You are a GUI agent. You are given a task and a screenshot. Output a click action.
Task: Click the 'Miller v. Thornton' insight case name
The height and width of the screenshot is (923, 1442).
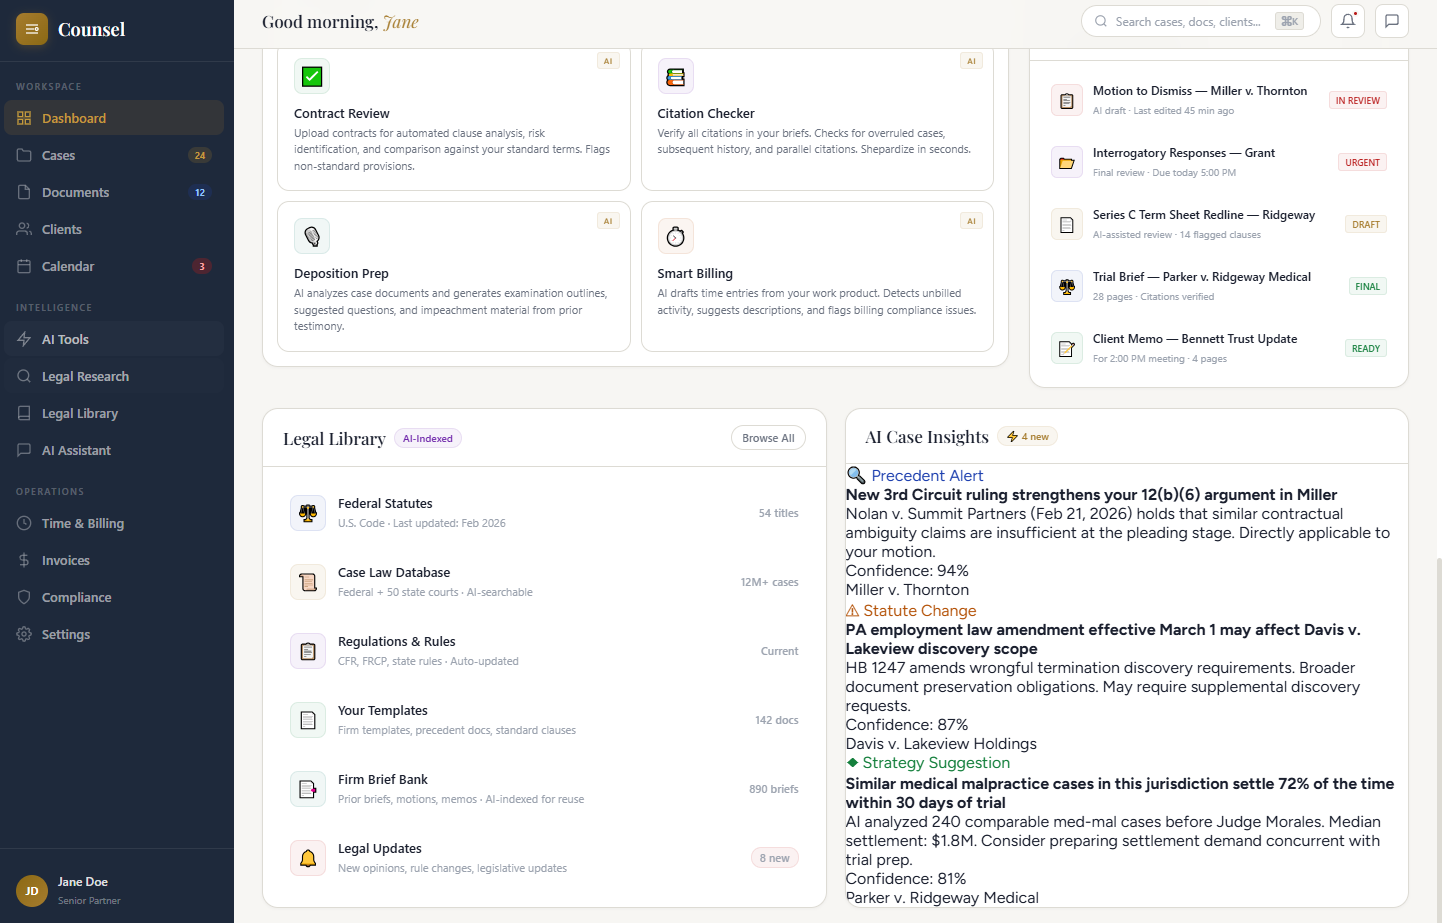[907, 590]
